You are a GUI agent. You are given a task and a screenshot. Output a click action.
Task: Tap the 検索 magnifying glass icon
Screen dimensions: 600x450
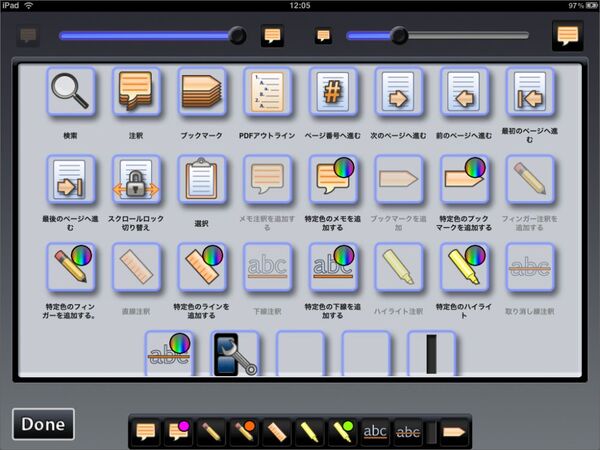[x=70, y=91]
